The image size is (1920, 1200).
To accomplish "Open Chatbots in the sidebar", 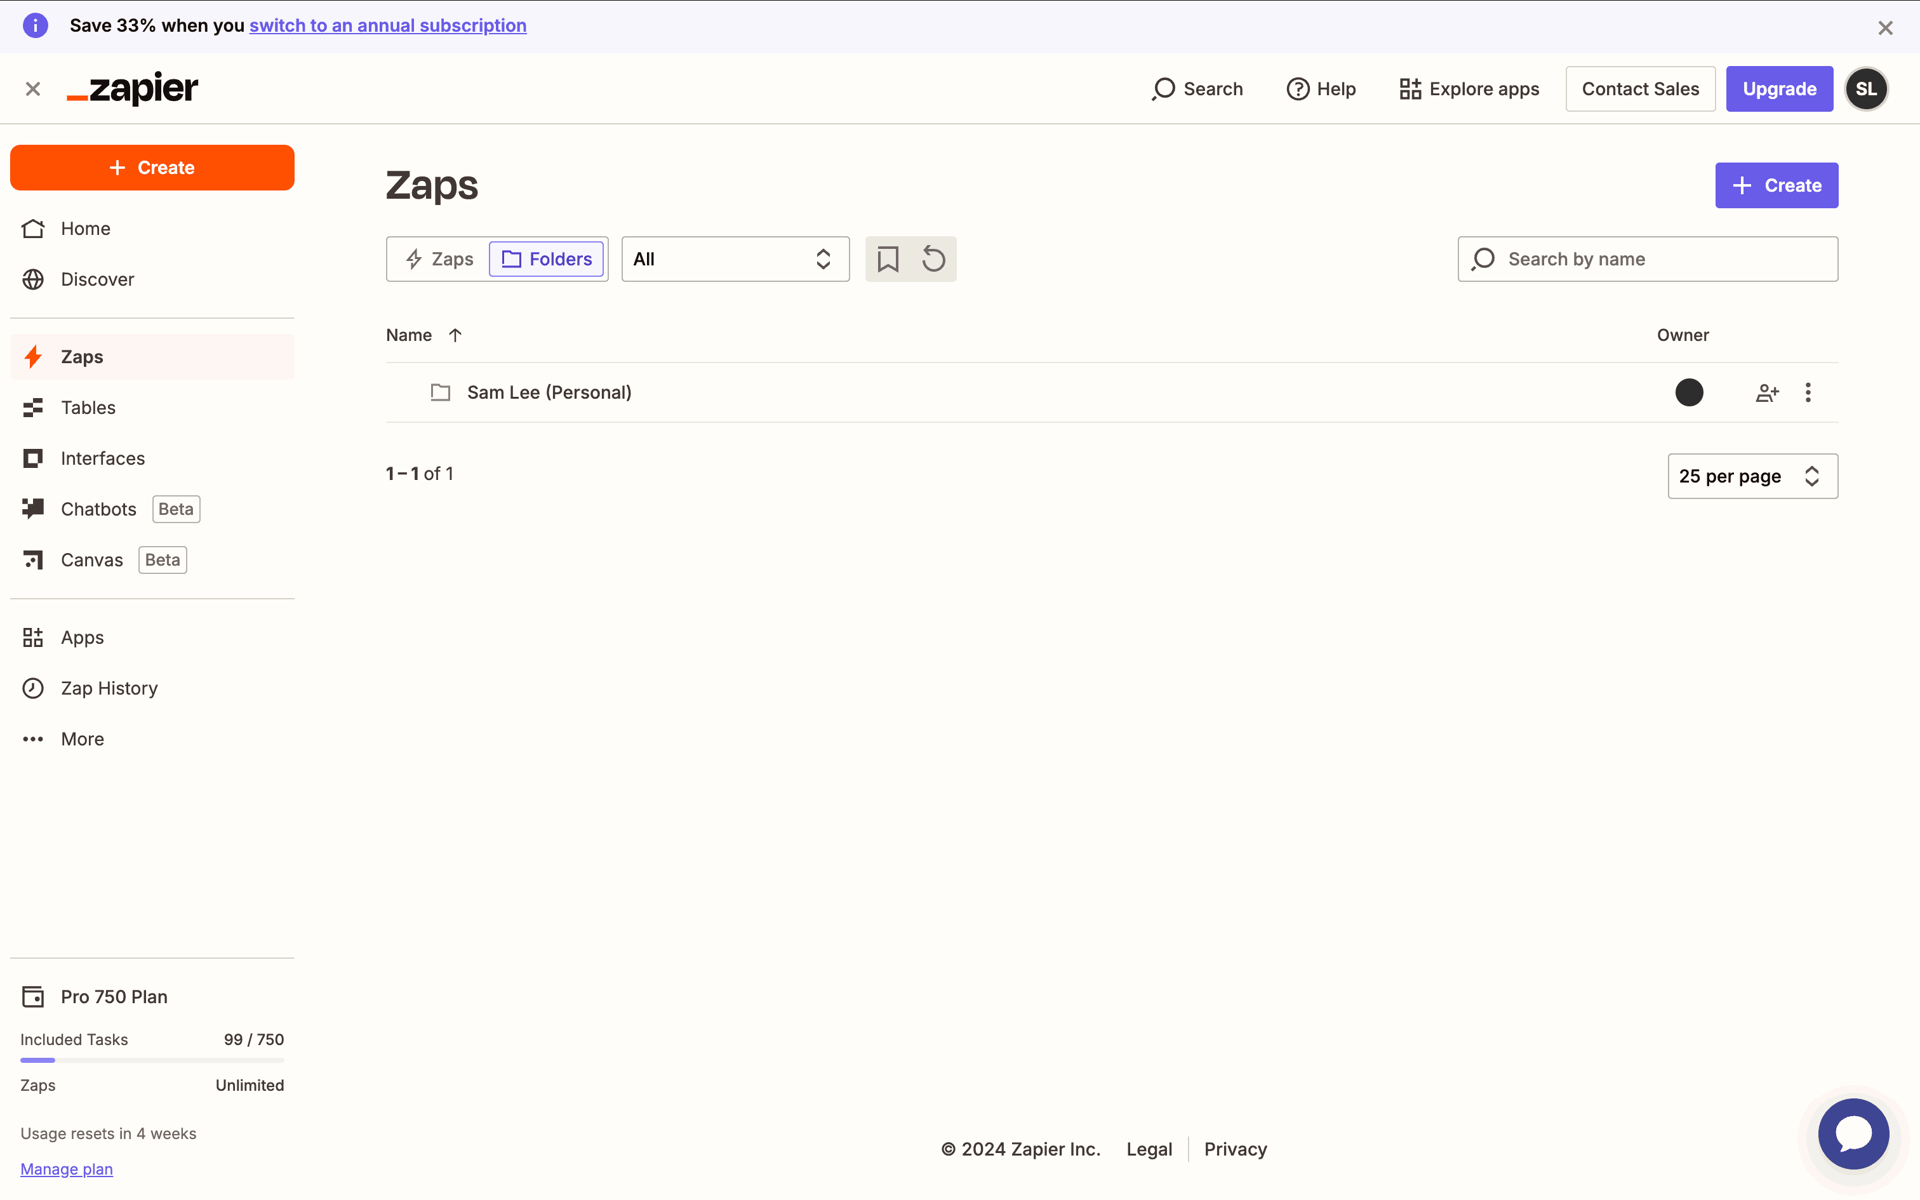I will tap(152, 509).
